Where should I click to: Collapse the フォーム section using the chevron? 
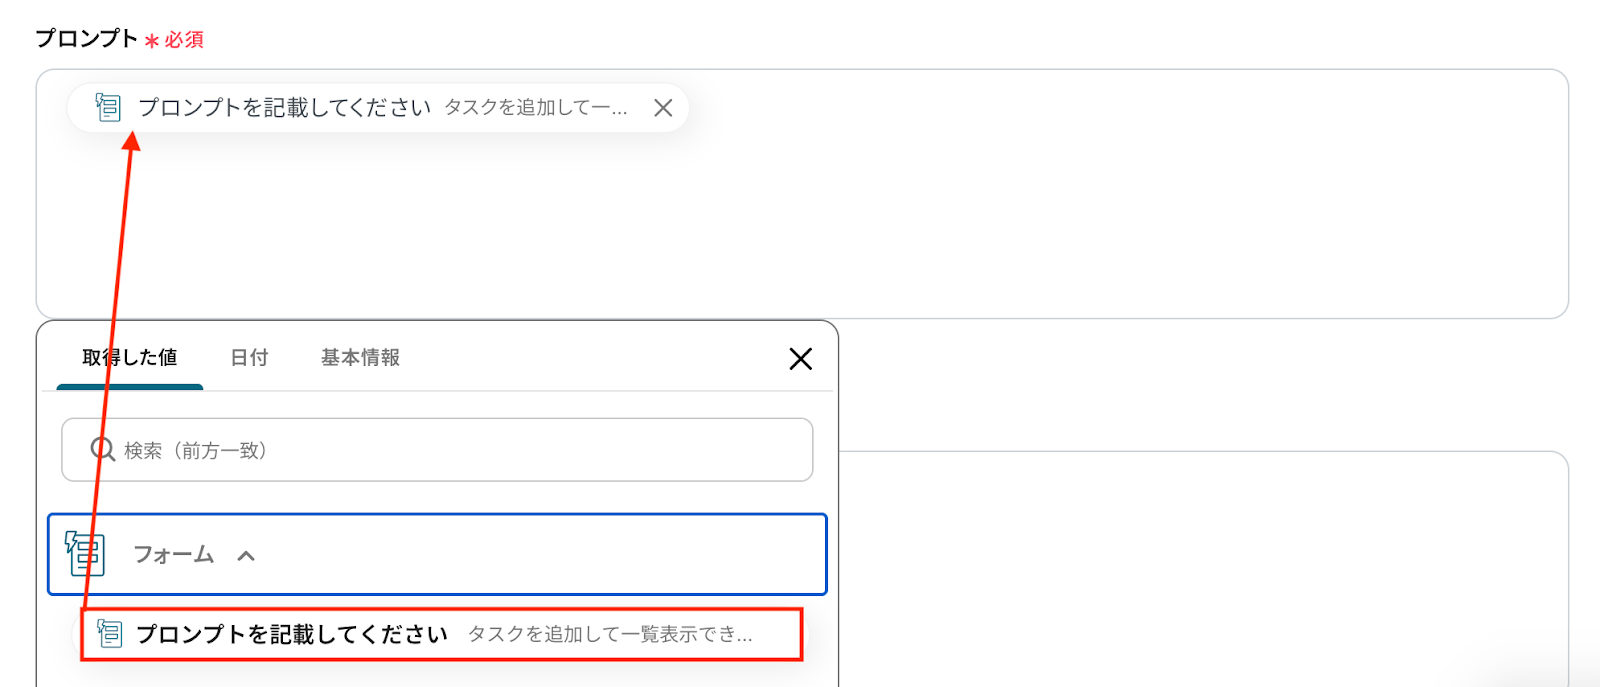(246, 556)
